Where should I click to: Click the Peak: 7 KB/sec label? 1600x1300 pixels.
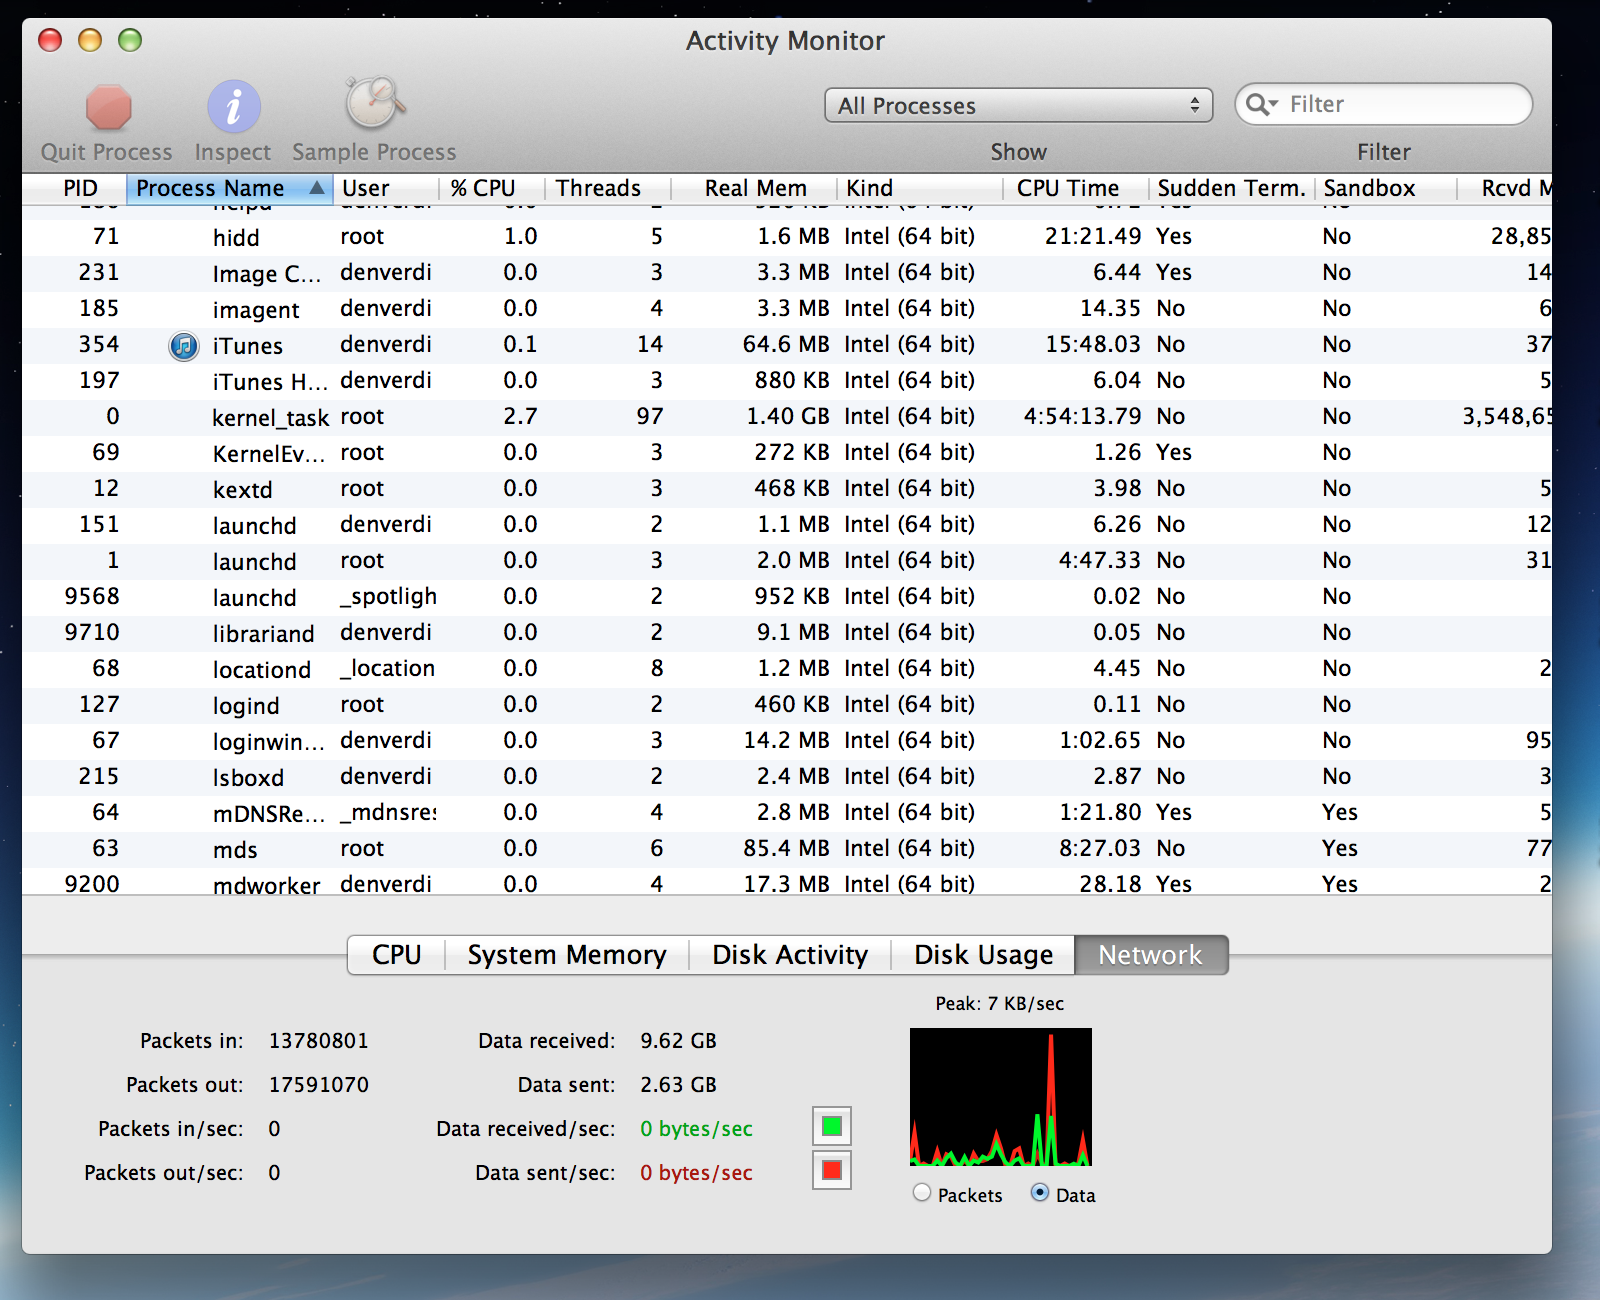click(1000, 1003)
